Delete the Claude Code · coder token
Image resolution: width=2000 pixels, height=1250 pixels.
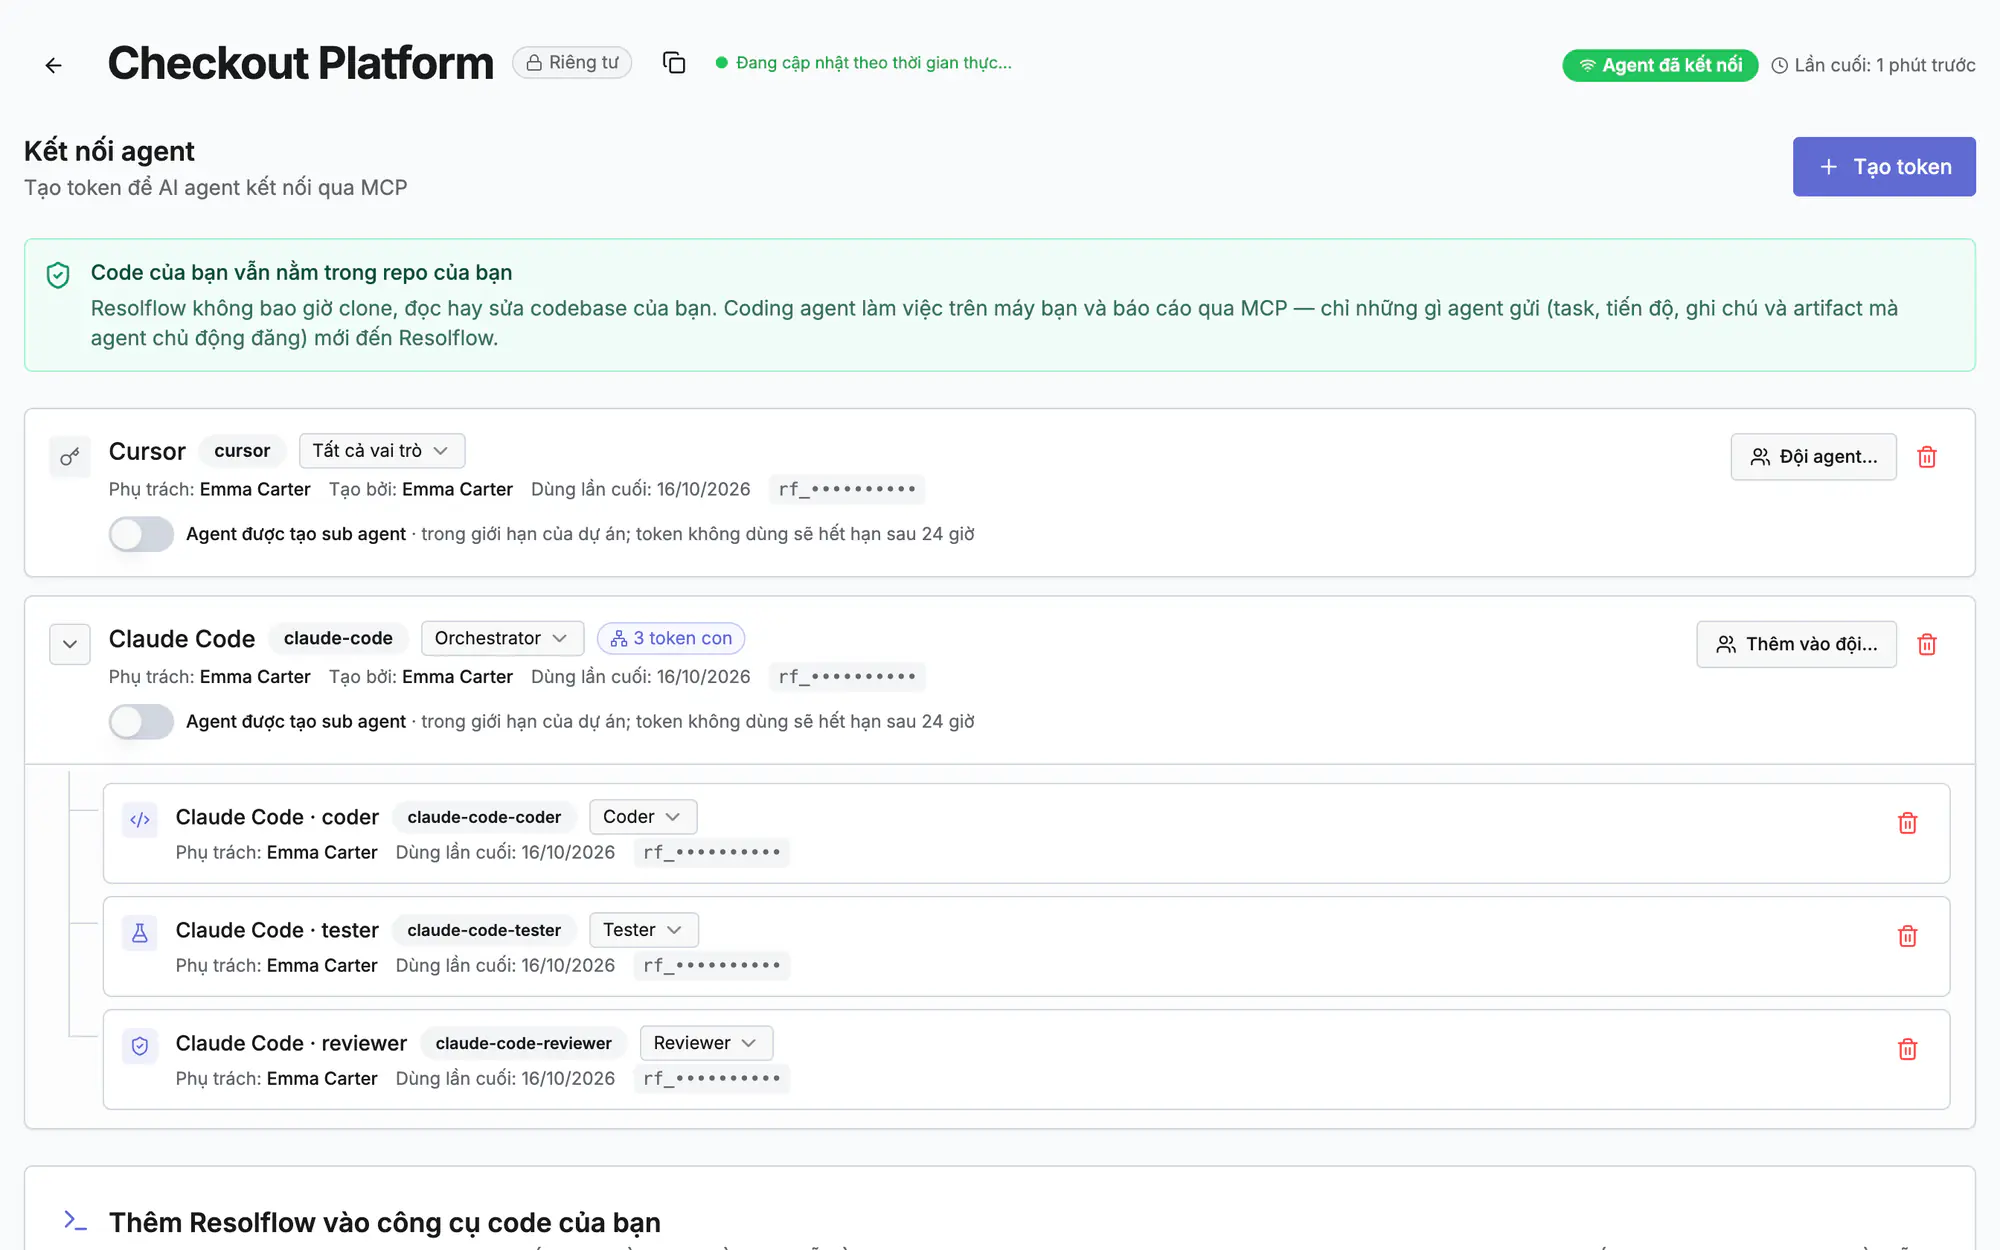(1908, 823)
